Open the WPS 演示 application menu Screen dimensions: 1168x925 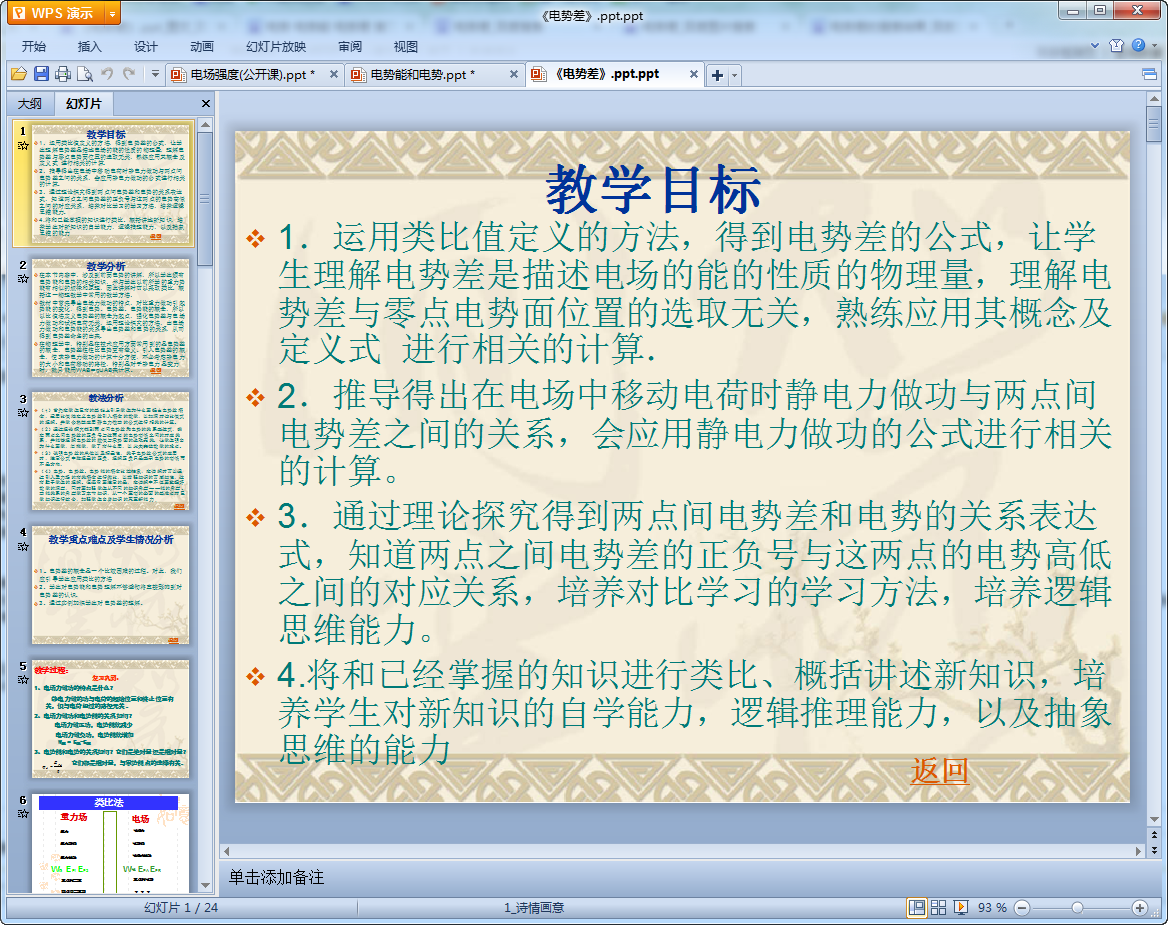[x=55, y=13]
